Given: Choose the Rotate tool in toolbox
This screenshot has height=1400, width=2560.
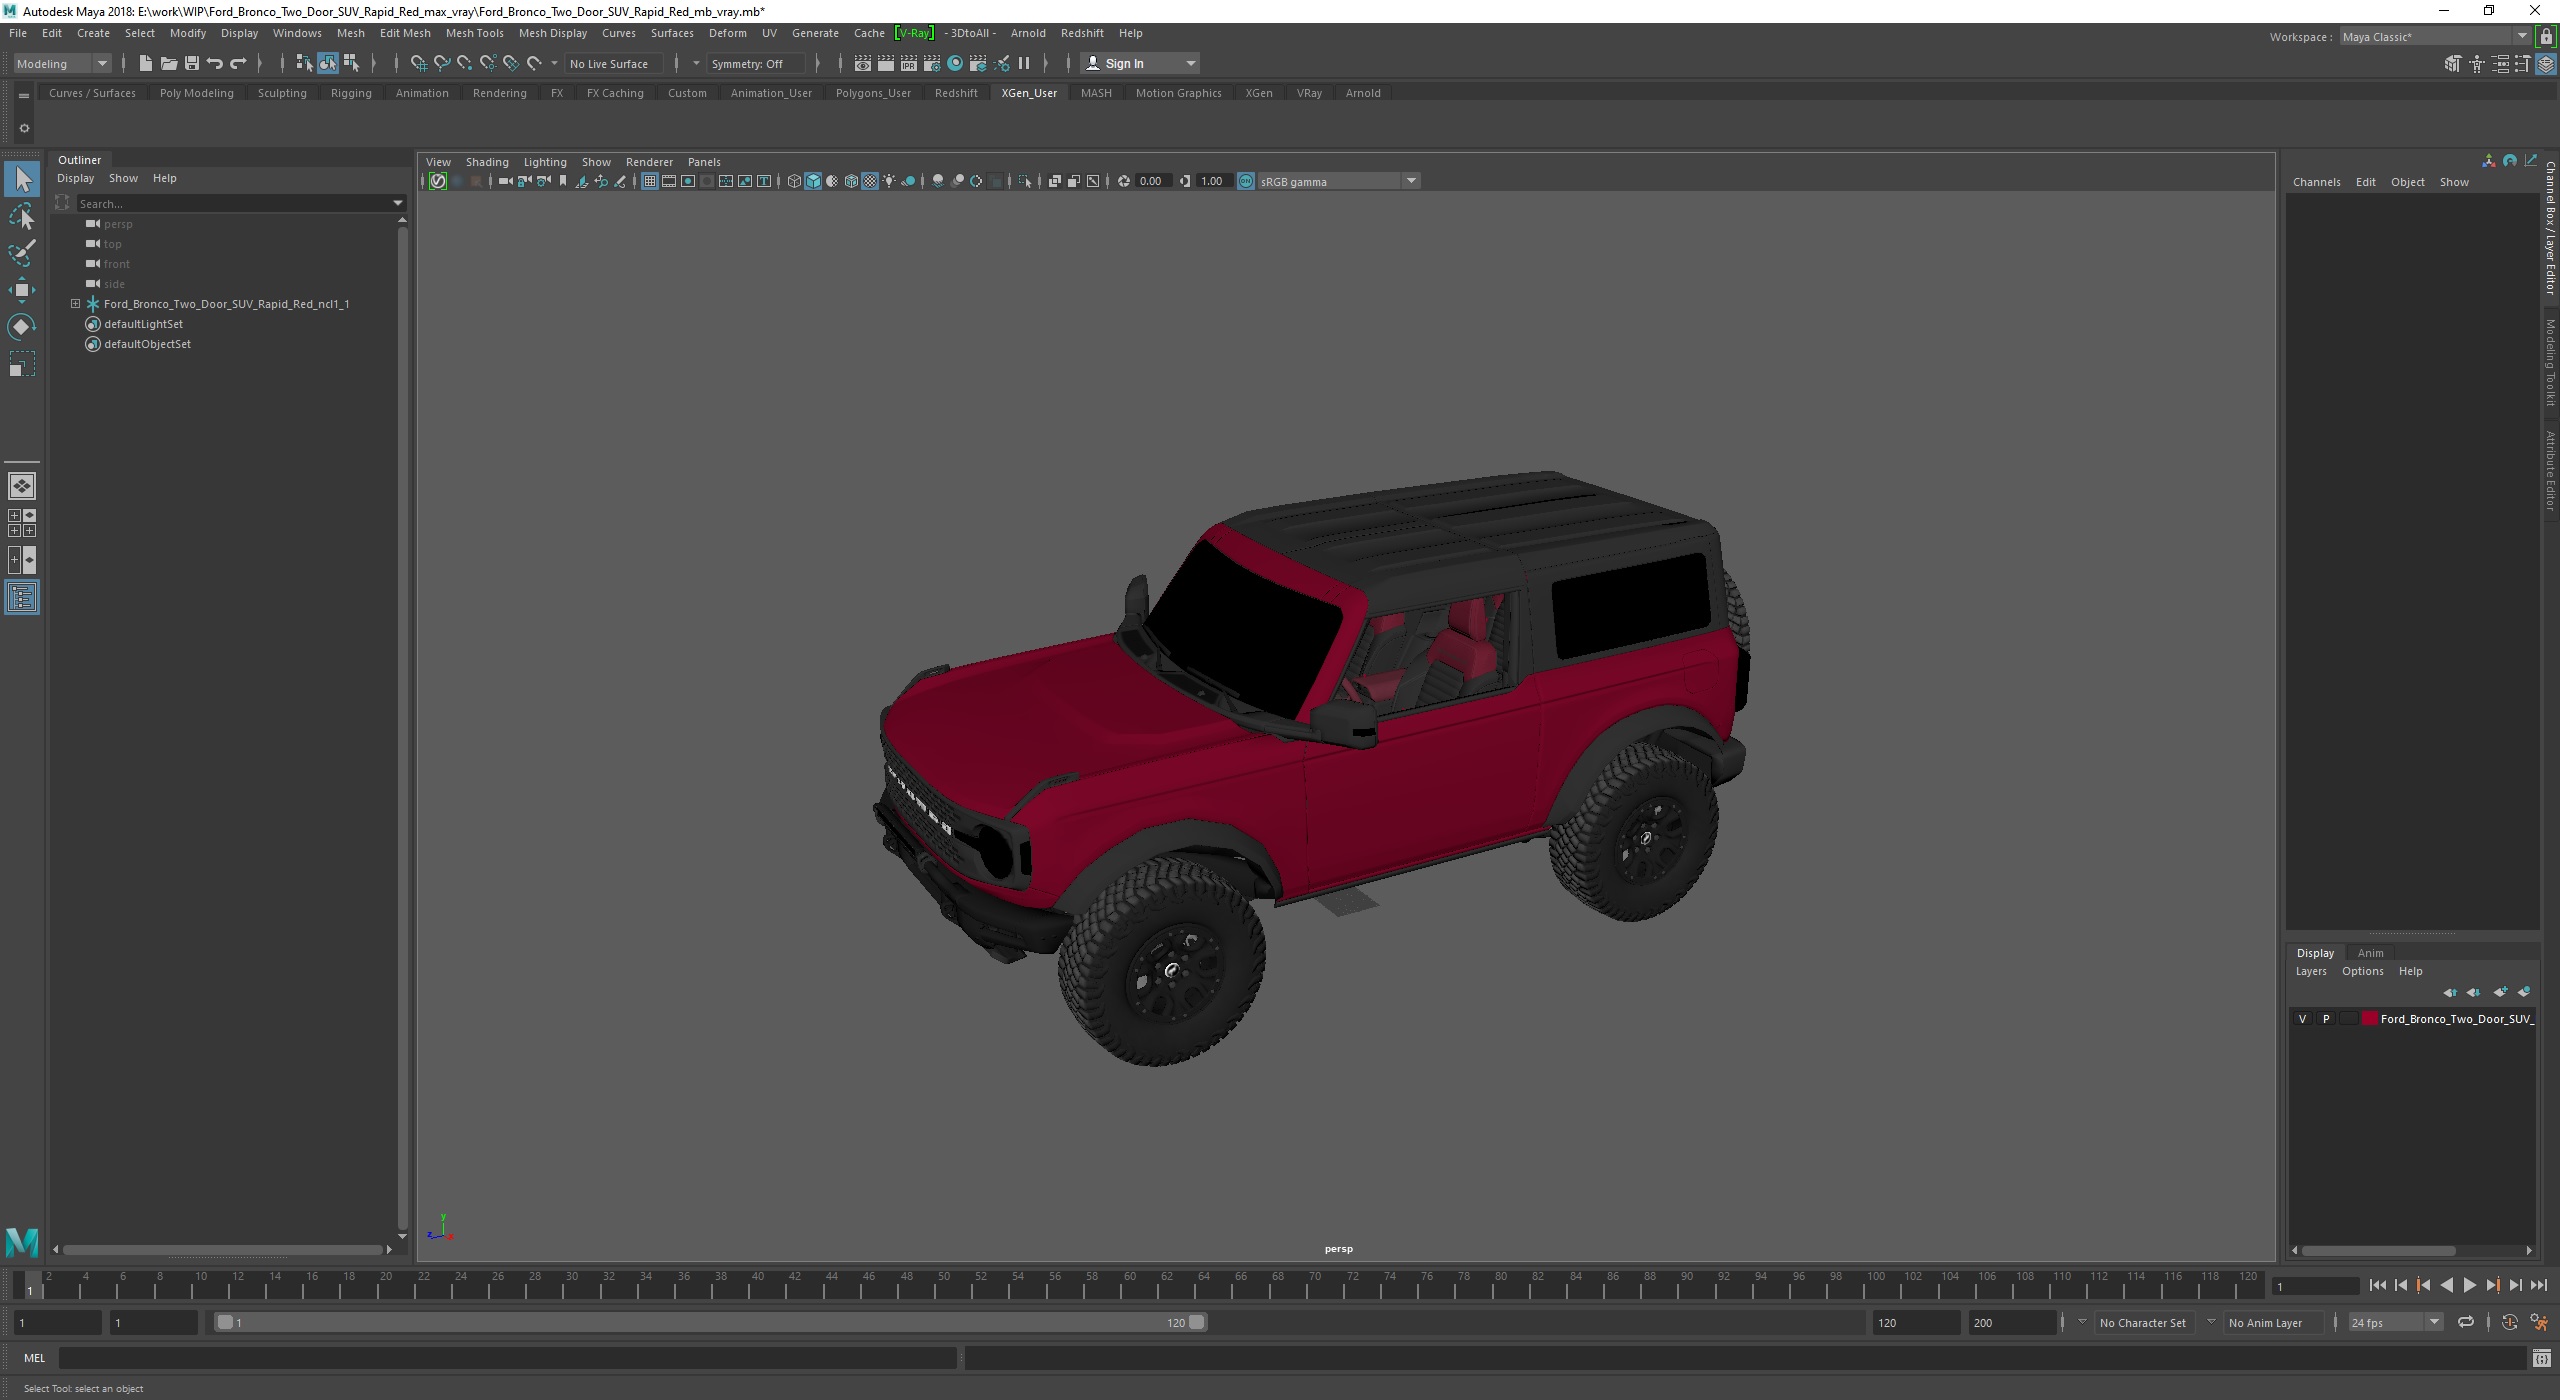Looking at the screenshot, I should 22,327.
